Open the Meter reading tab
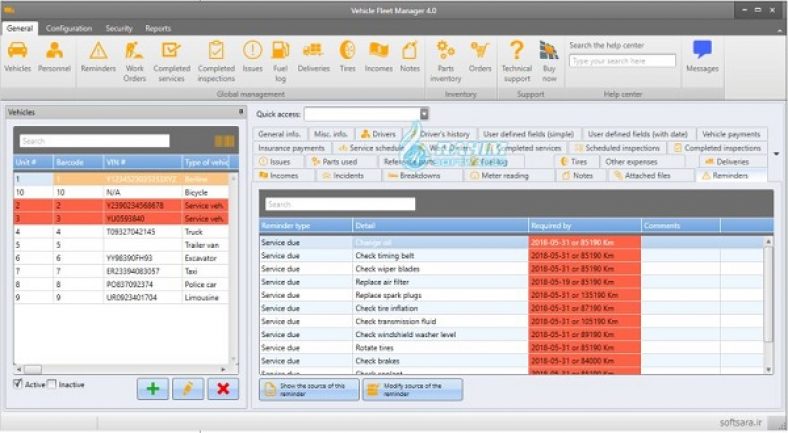 click(x=500, y=175)
